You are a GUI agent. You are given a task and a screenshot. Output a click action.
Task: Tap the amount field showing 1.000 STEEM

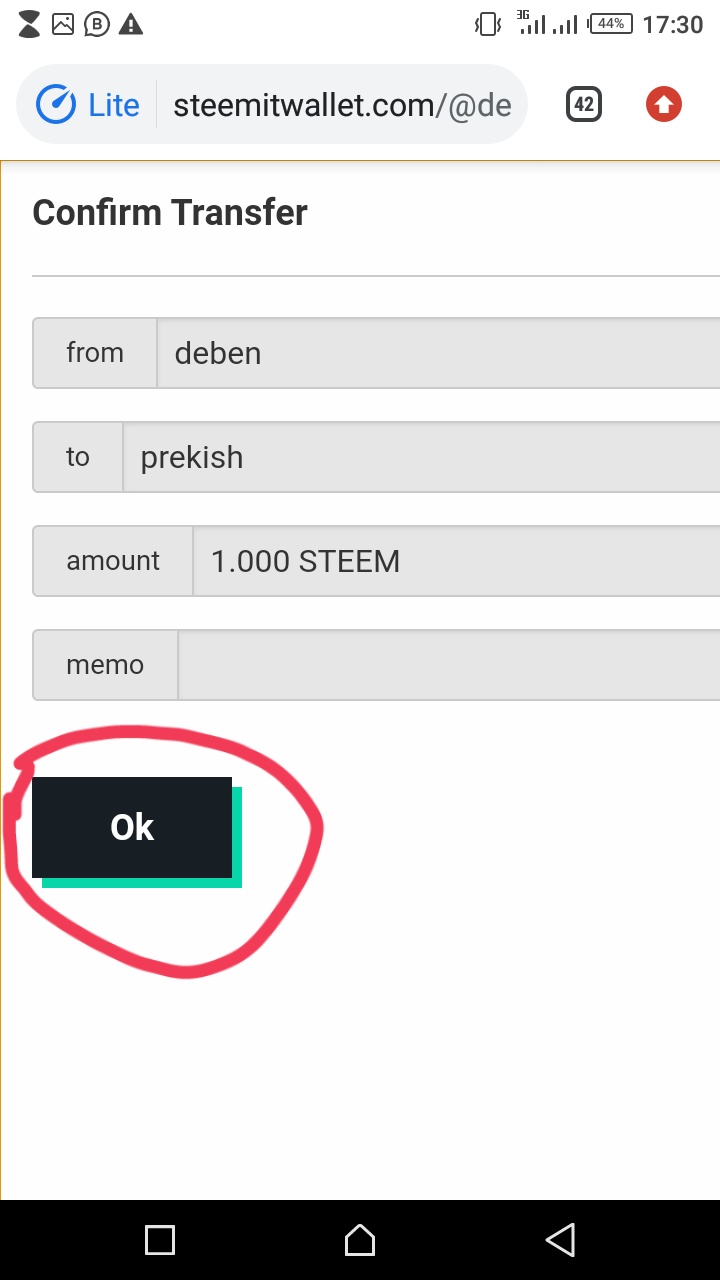pyautogui.click(x=455, y=561)
